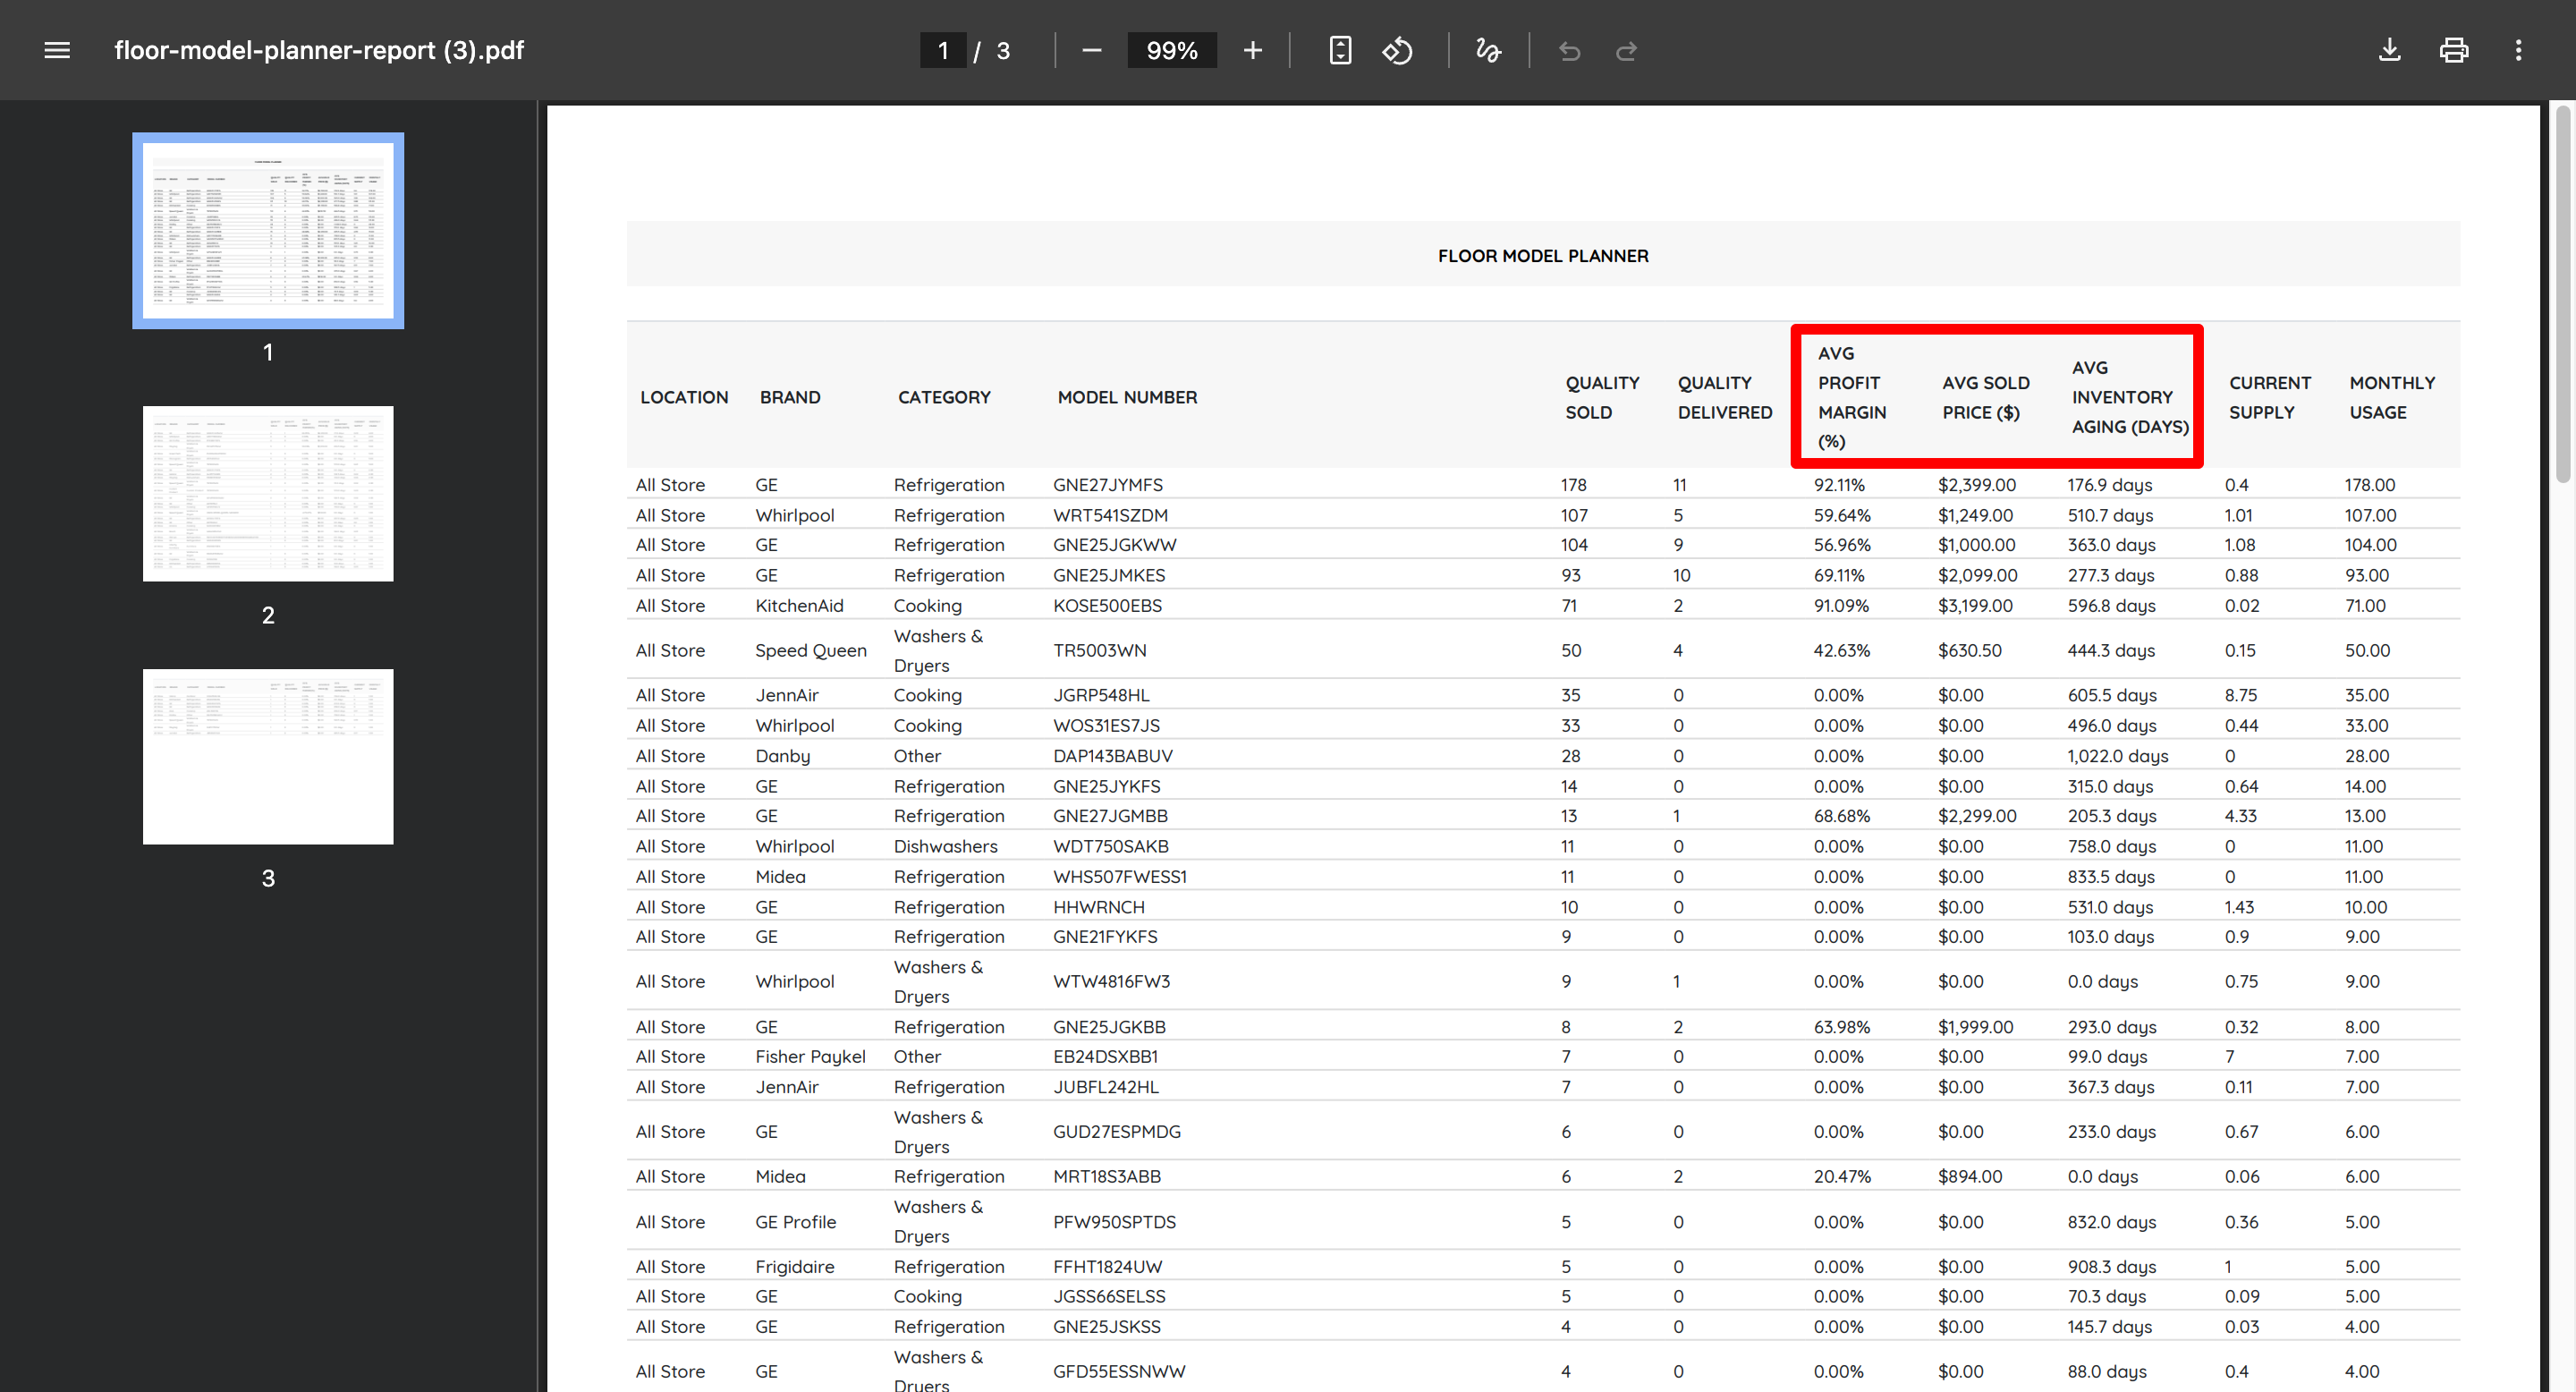Click the MODEL NUMBER column header
The image size is (2576, 1392).
click(1127, 397)
